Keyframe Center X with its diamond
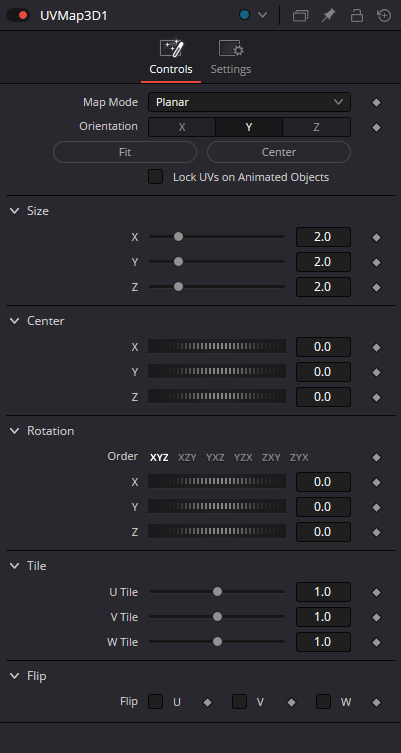Viewport: 401px width, 753px height. tap(377, 347)
